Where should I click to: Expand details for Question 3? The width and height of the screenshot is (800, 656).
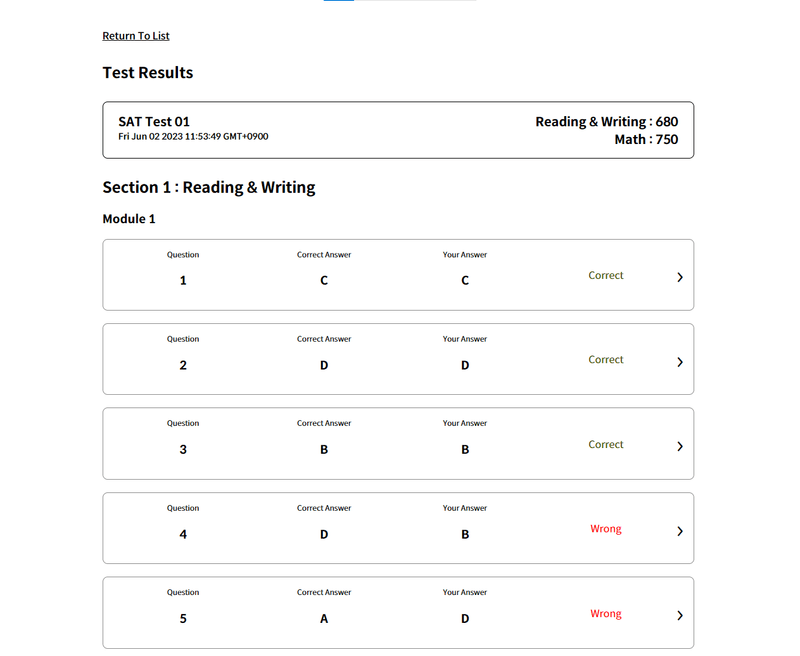point(680,447)
